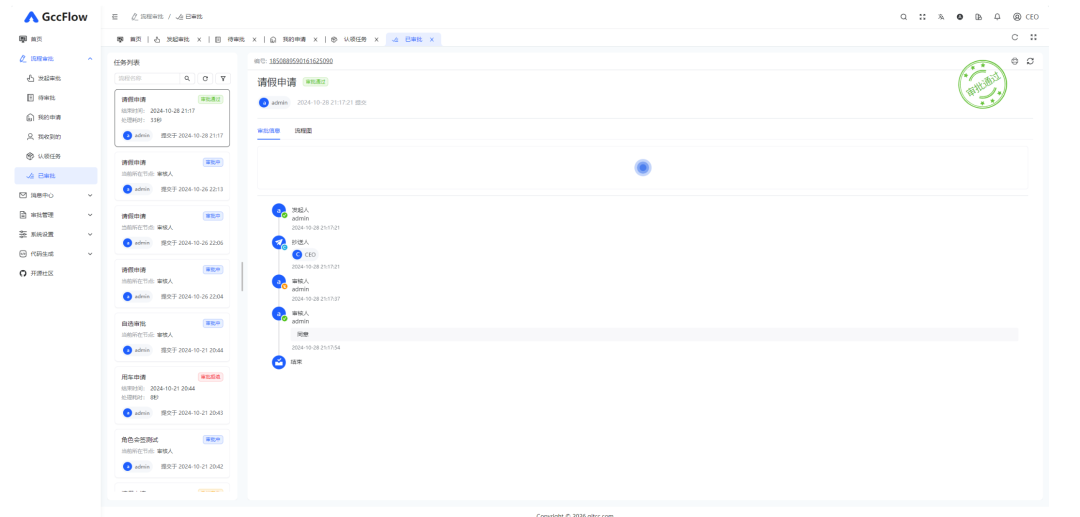Select the 角色会签测试 task card

tap(172, 453)
